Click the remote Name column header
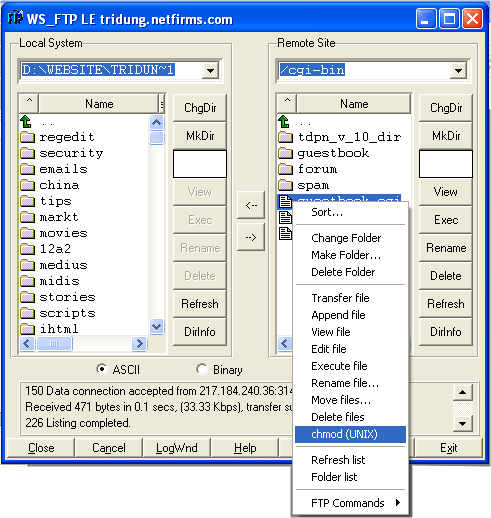This screenshot has width=491, height=518. pos(354,104)
